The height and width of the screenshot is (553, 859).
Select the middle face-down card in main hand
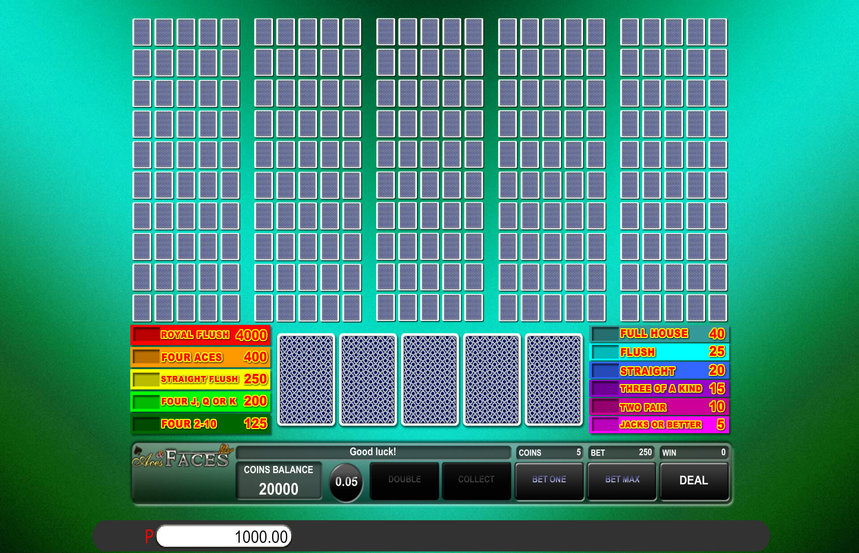coord(430,380)
